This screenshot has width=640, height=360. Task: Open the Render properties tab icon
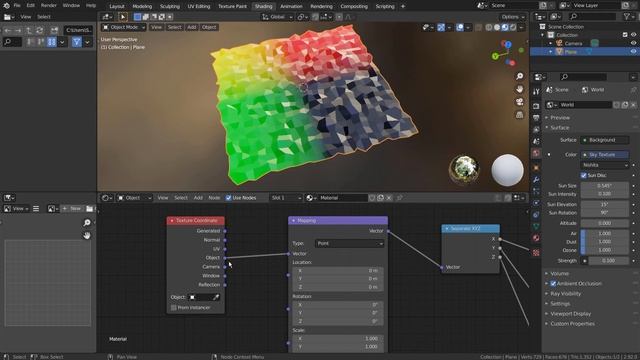pyautogui.click(x=536, y=106)
